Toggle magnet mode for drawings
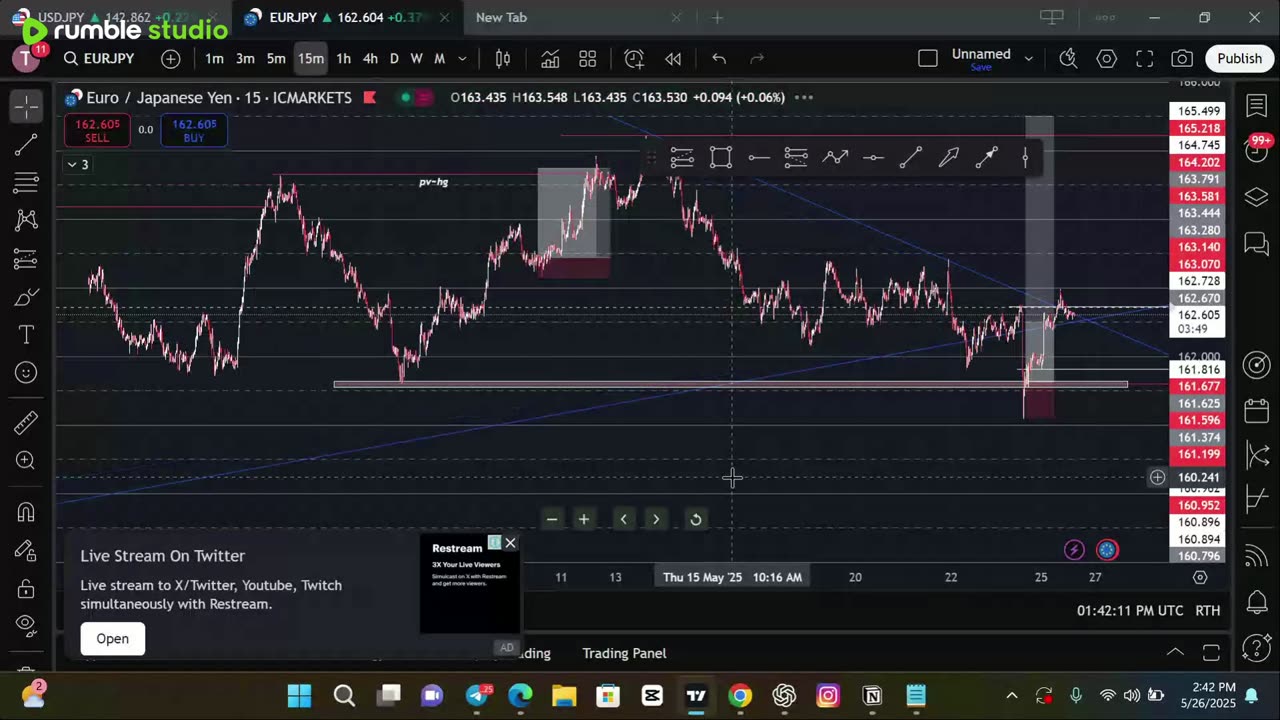 click(x=27, y=513)
